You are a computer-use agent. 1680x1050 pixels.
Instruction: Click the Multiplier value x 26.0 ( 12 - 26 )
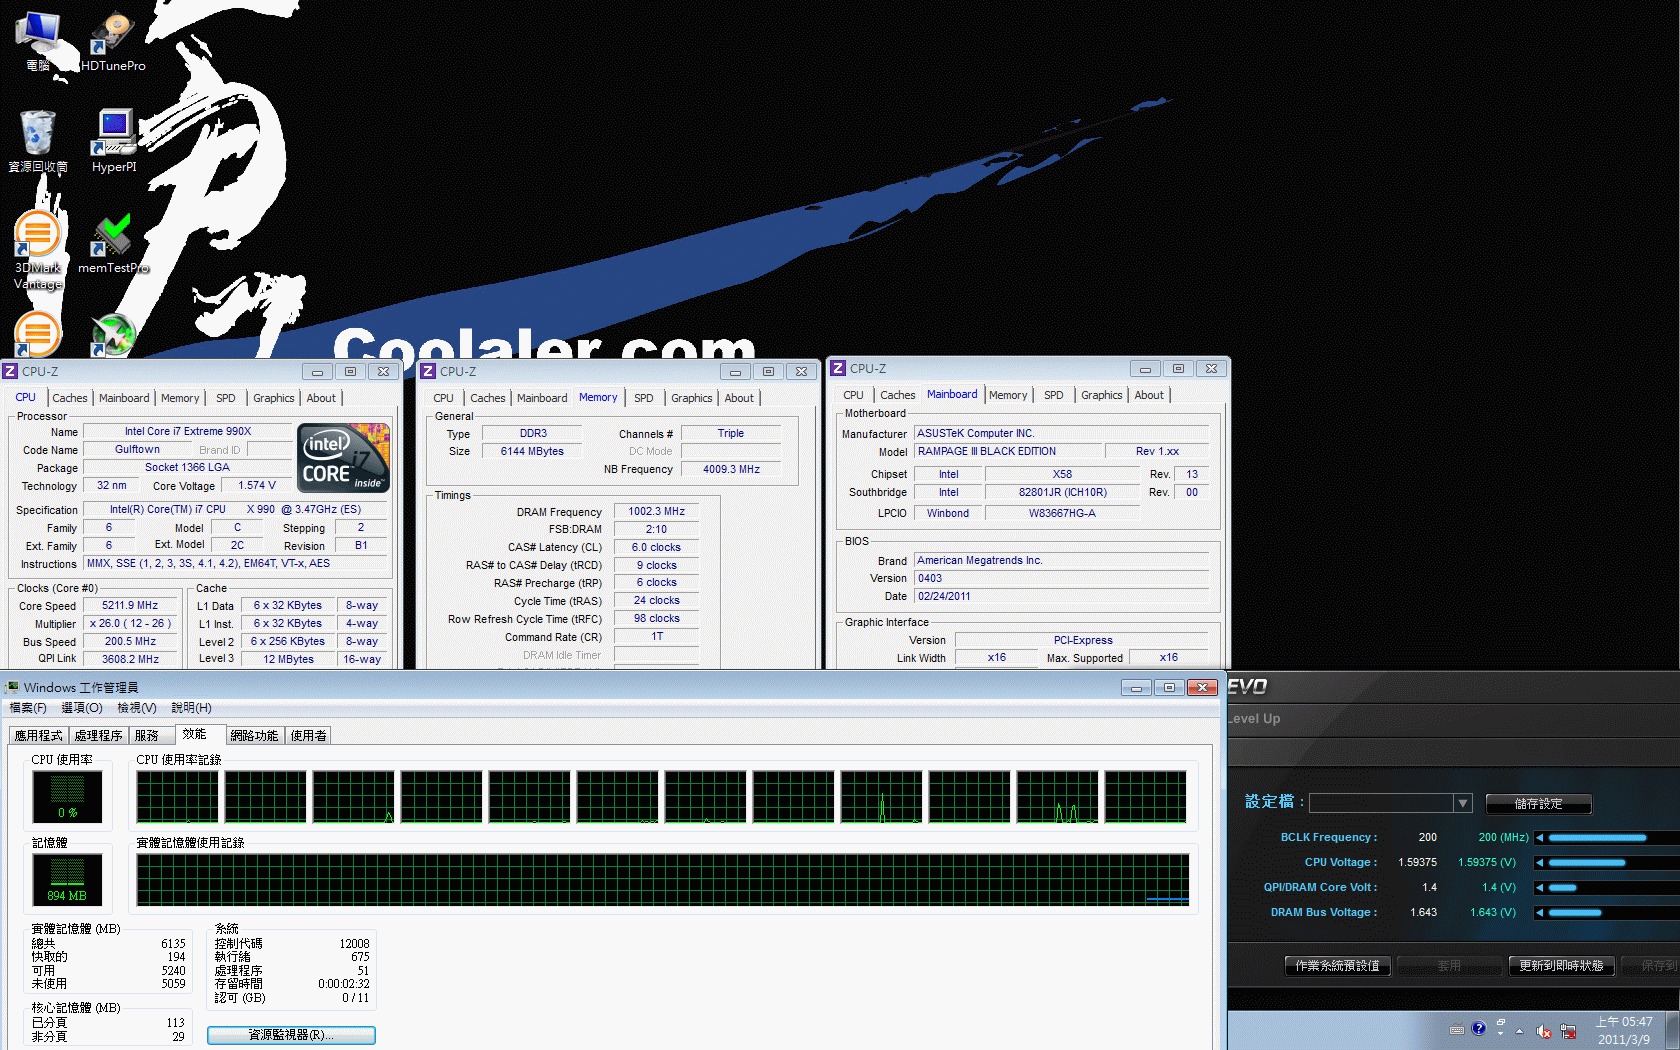(x=130, y=624)
